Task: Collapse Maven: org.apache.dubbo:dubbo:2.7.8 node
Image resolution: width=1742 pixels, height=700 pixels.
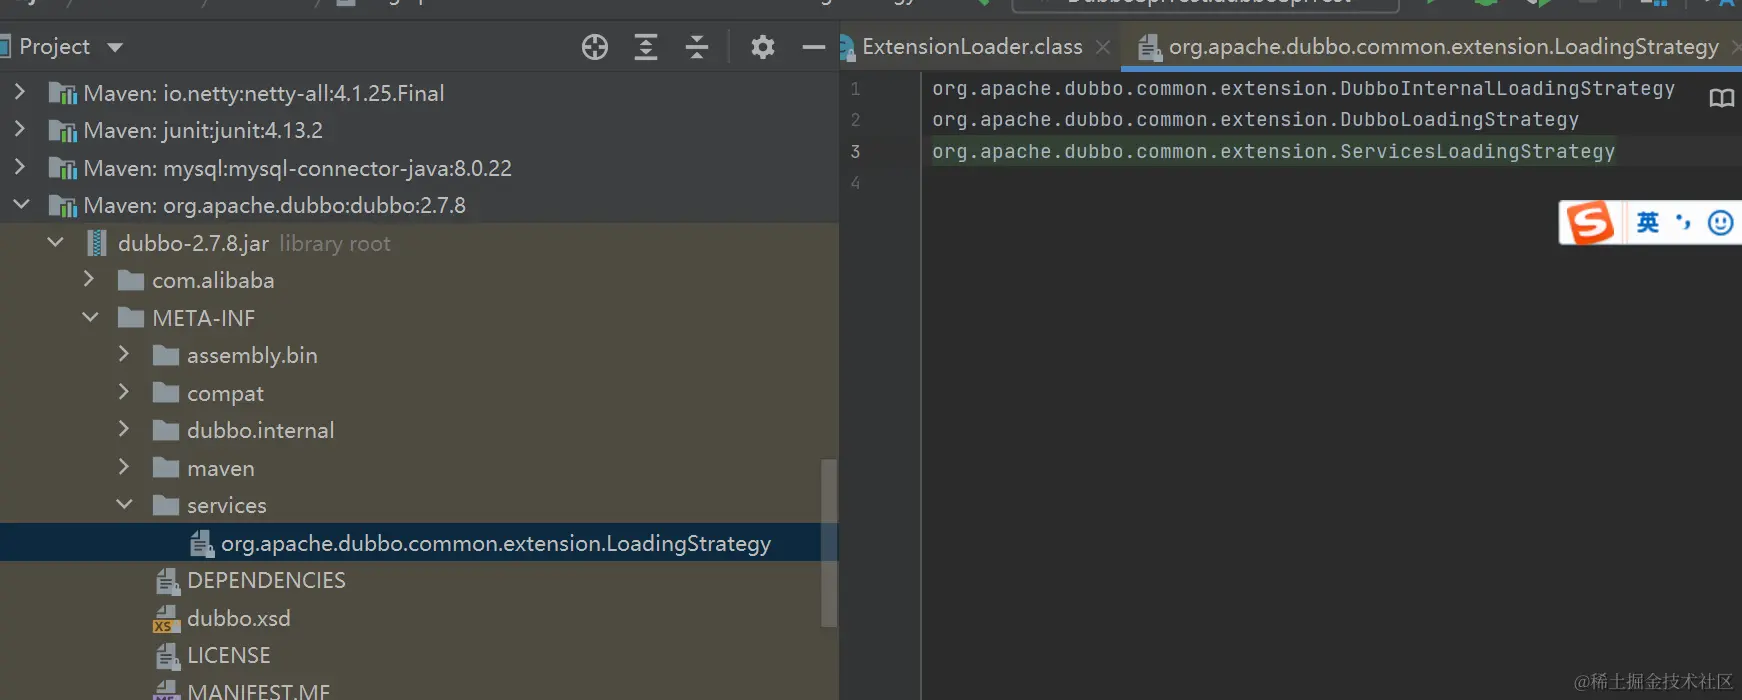Action: coord(20,205)
